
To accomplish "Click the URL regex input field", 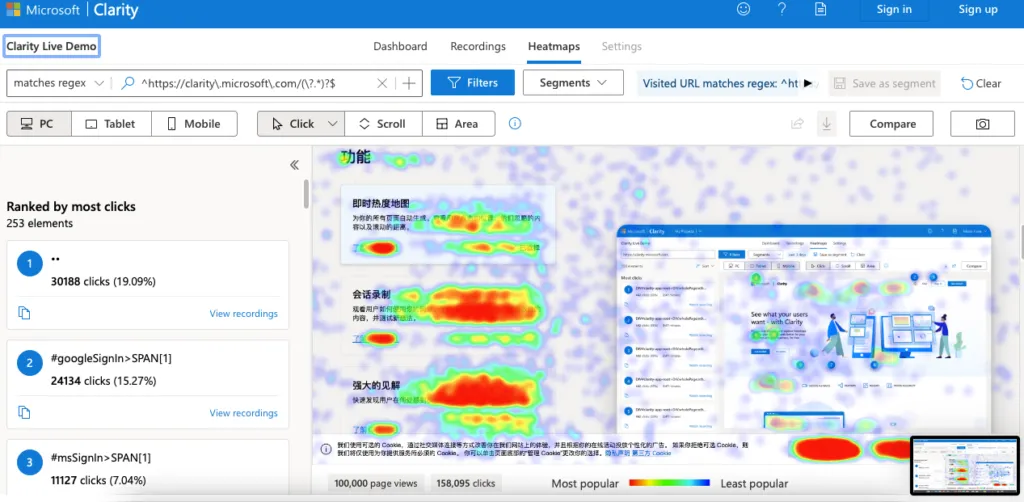I will pos(247,83).
